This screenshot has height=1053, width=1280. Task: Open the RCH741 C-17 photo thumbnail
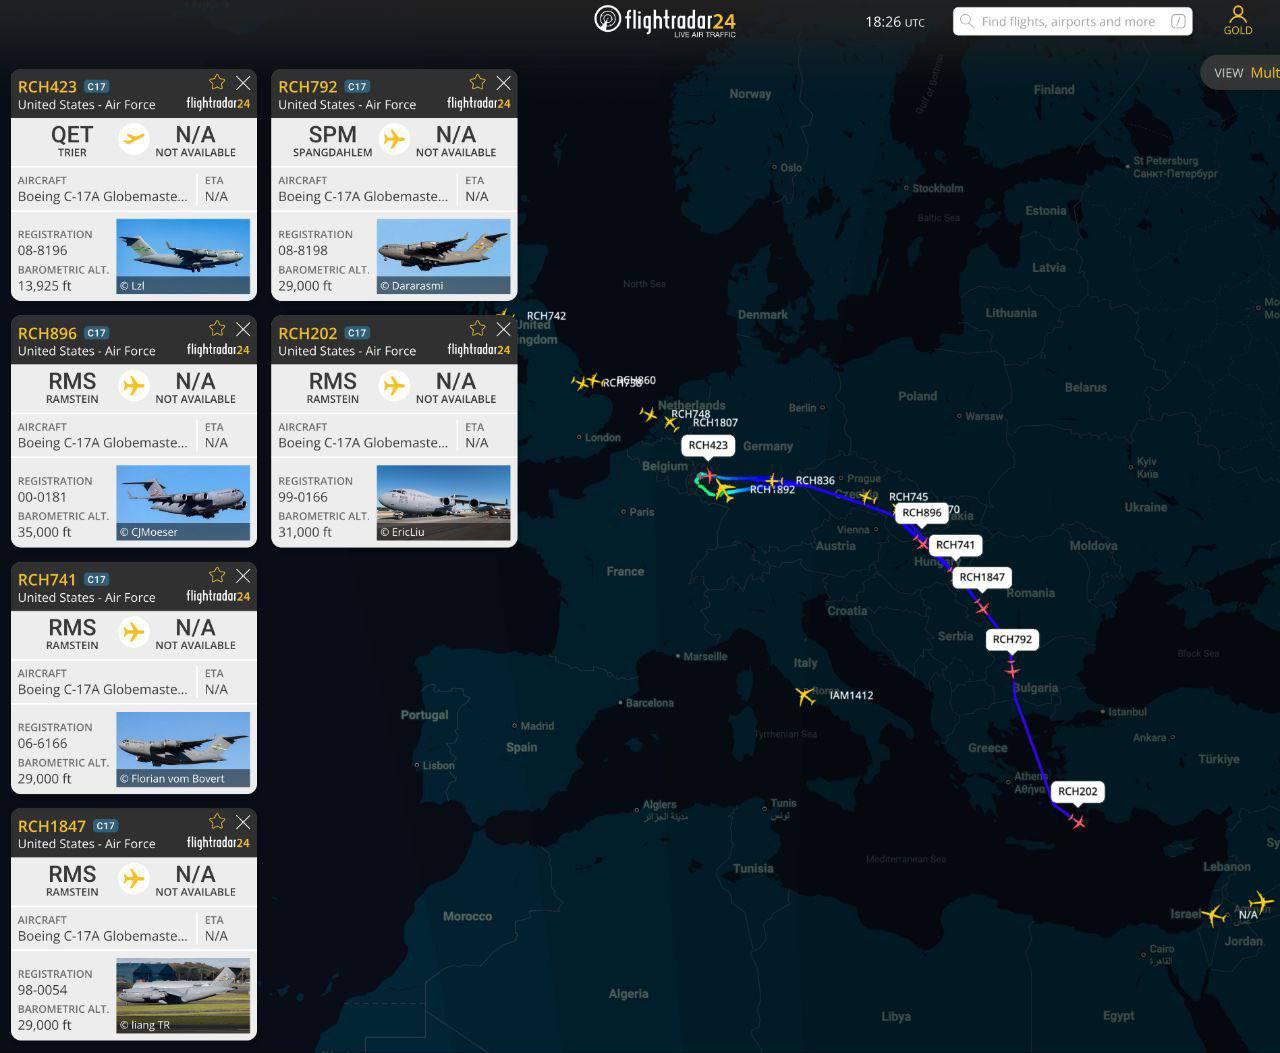point(183,749)
